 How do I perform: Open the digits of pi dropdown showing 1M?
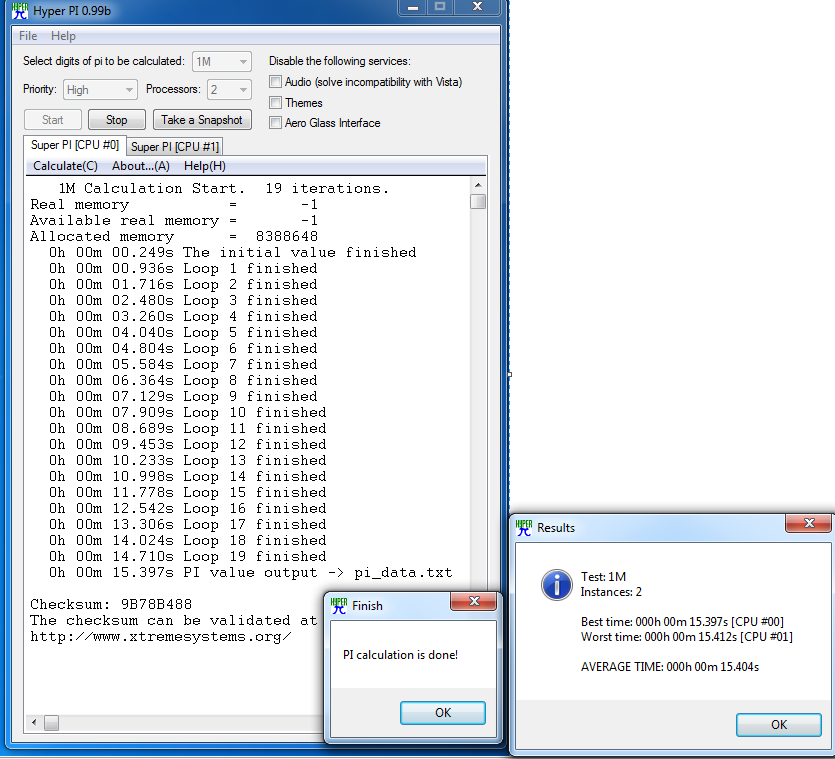[221, 61]
